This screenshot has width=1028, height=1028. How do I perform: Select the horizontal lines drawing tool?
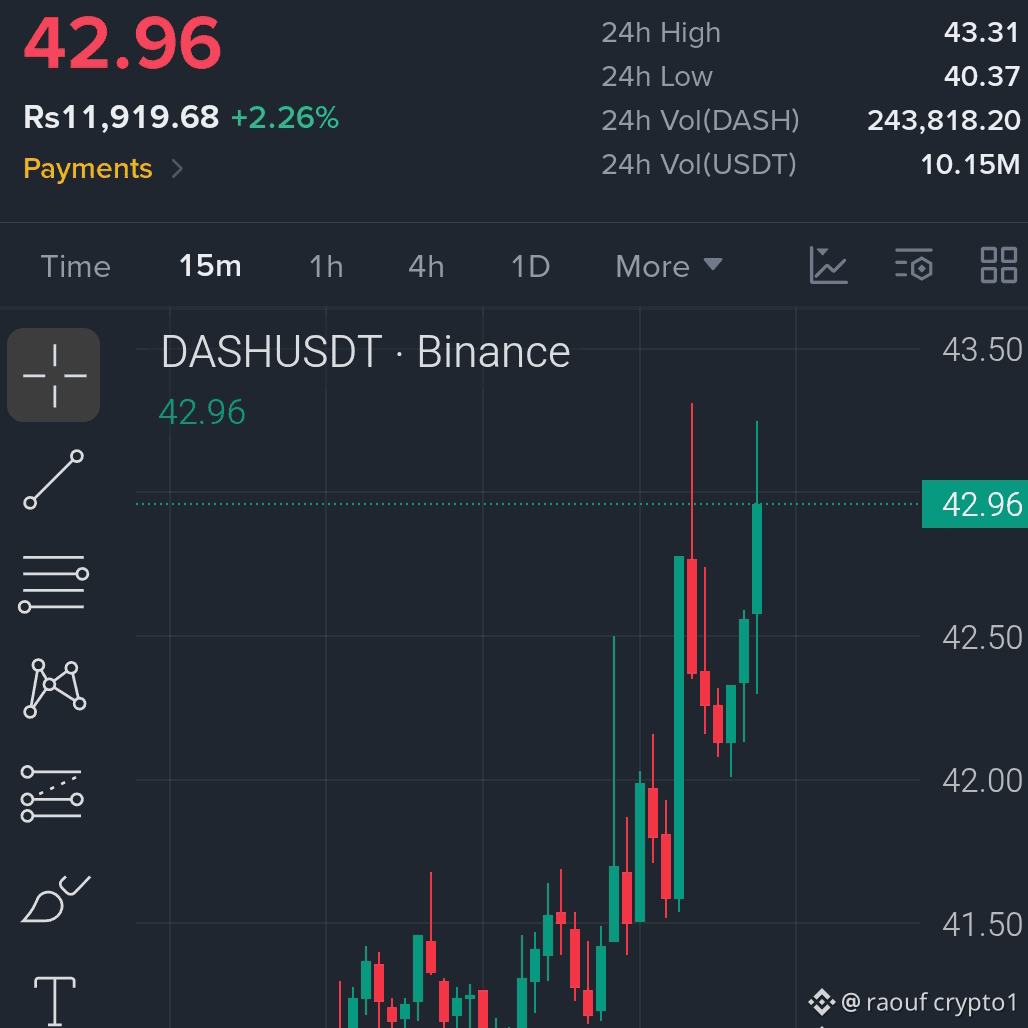coord(53,583)
